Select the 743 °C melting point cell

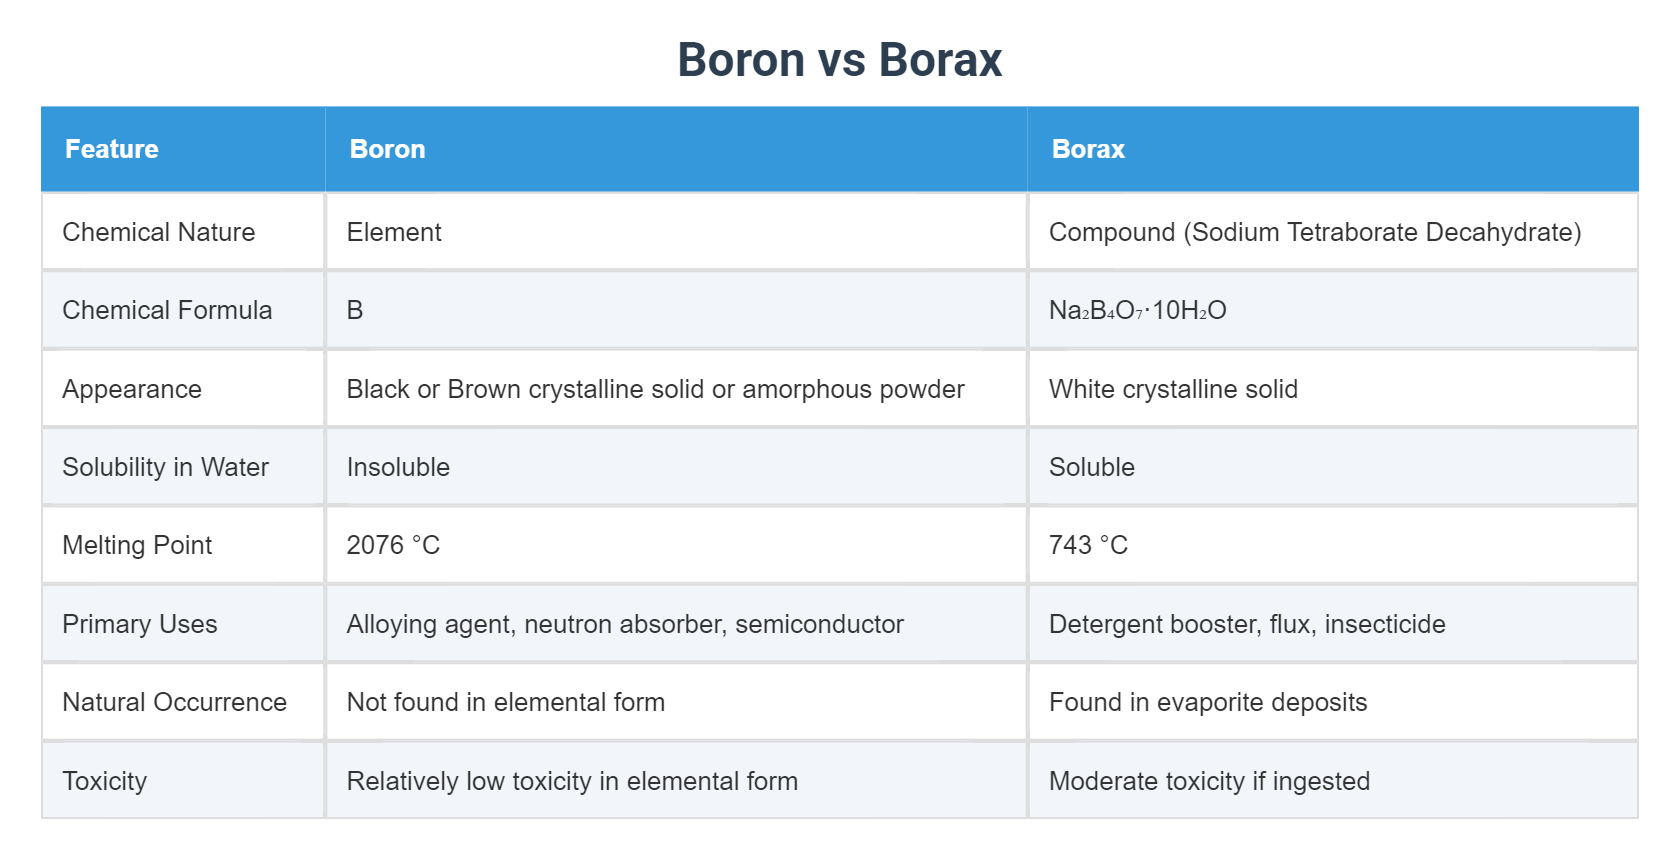click(1088, 545)
